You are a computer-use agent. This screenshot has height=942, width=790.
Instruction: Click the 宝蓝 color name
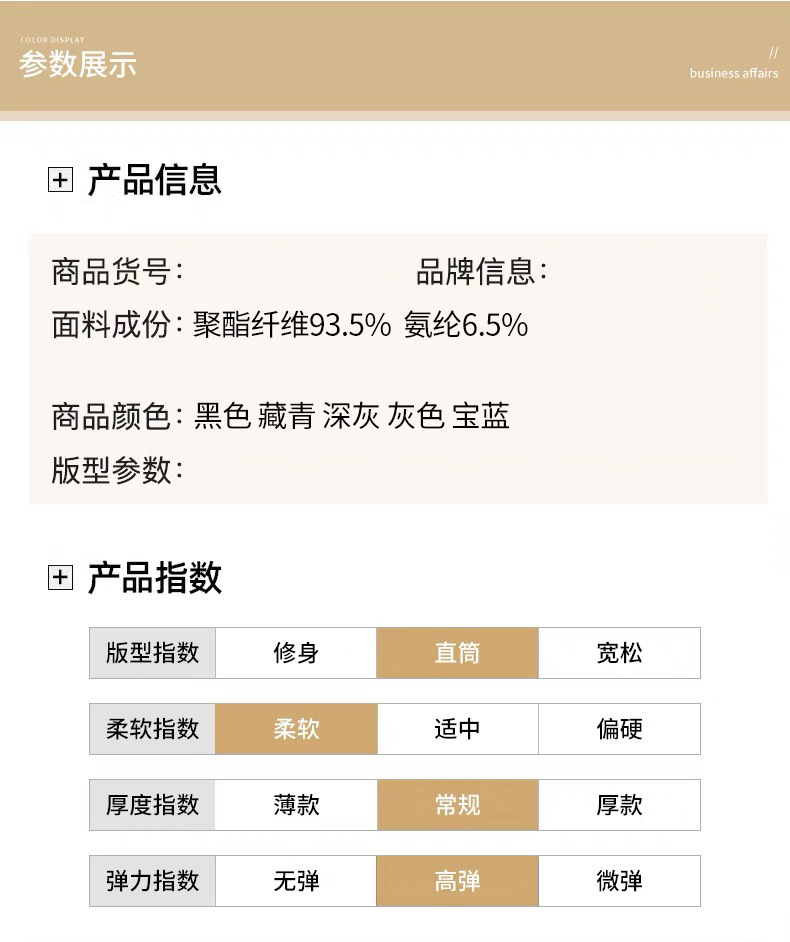click(x=480, y=416)
